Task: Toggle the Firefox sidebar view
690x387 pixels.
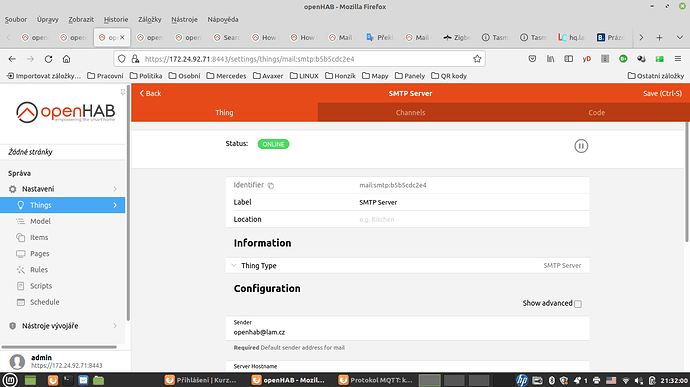Action: tap(569, 59)
